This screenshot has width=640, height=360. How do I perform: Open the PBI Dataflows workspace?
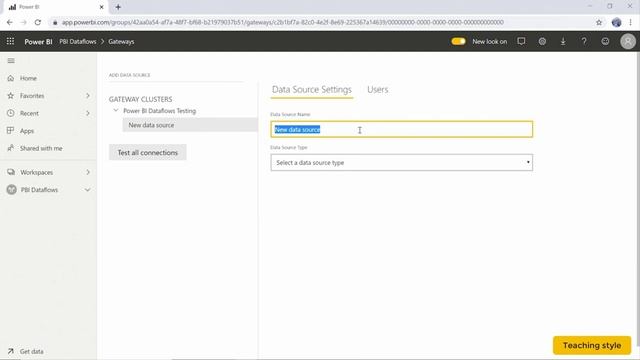point(39,190)
